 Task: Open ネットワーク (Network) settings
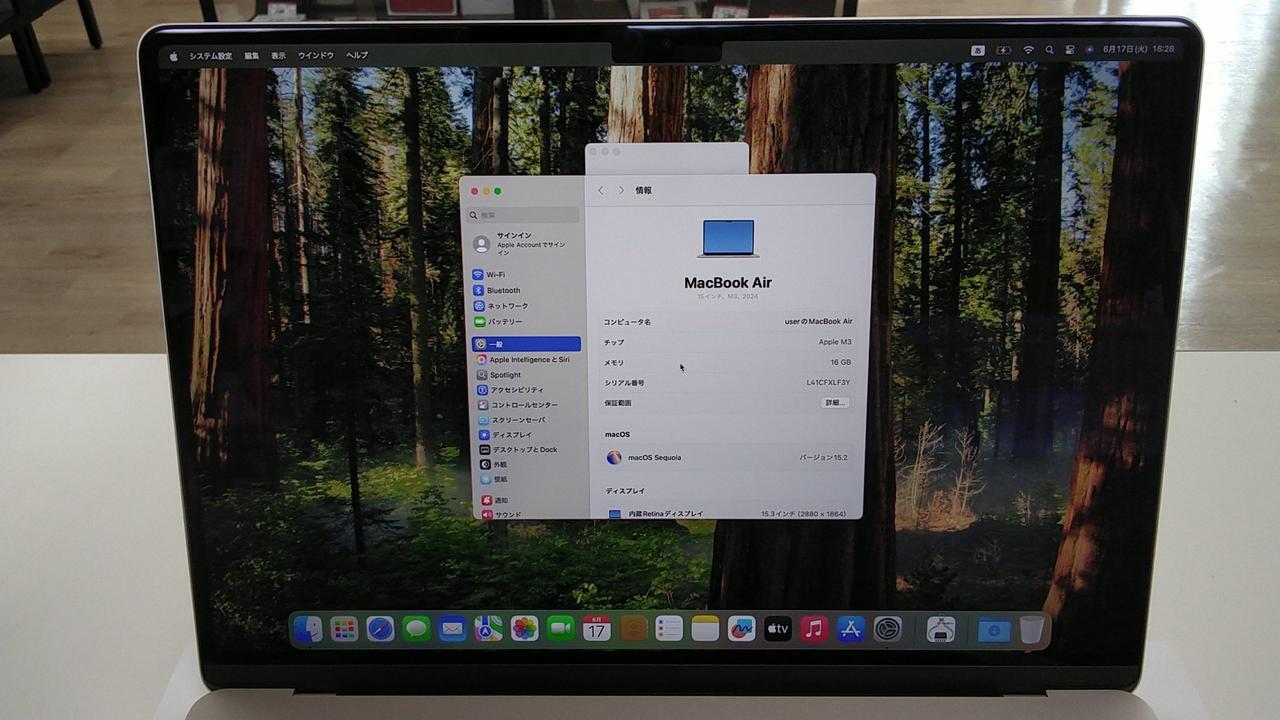point(507,306)
